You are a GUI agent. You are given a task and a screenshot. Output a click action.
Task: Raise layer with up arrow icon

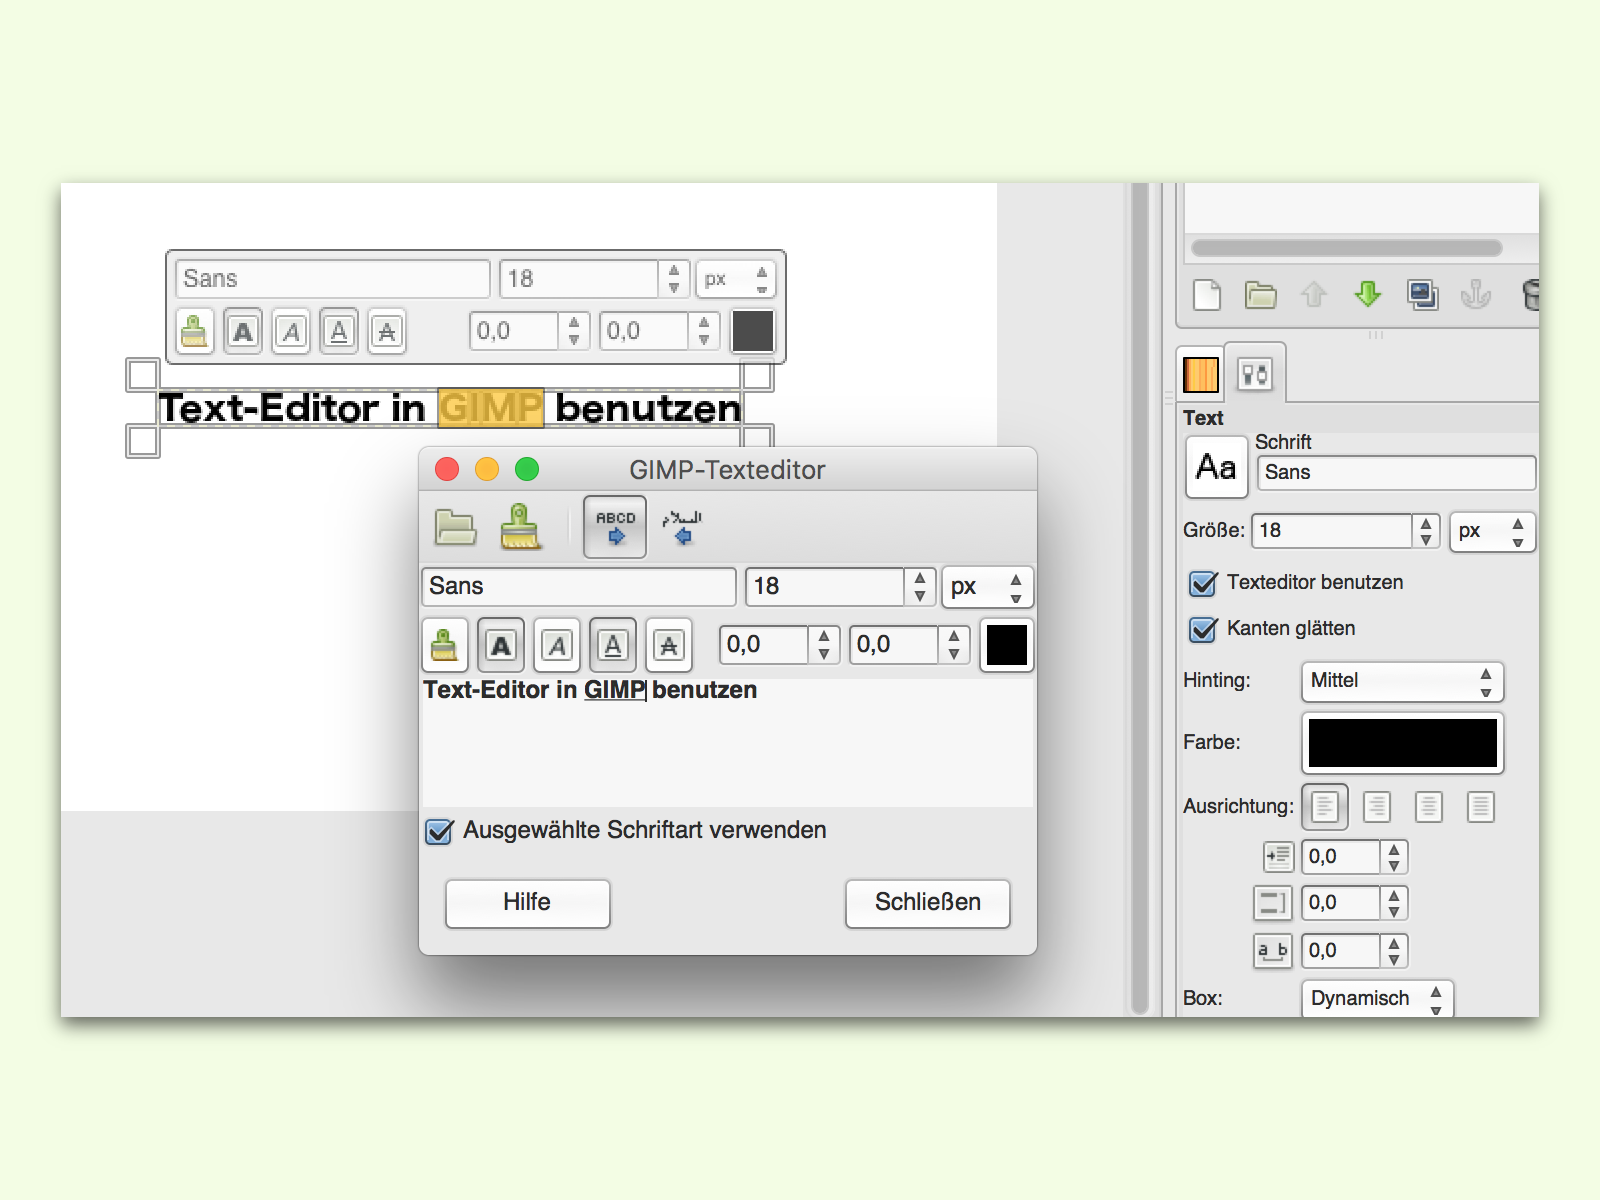tap(1314, 295)
